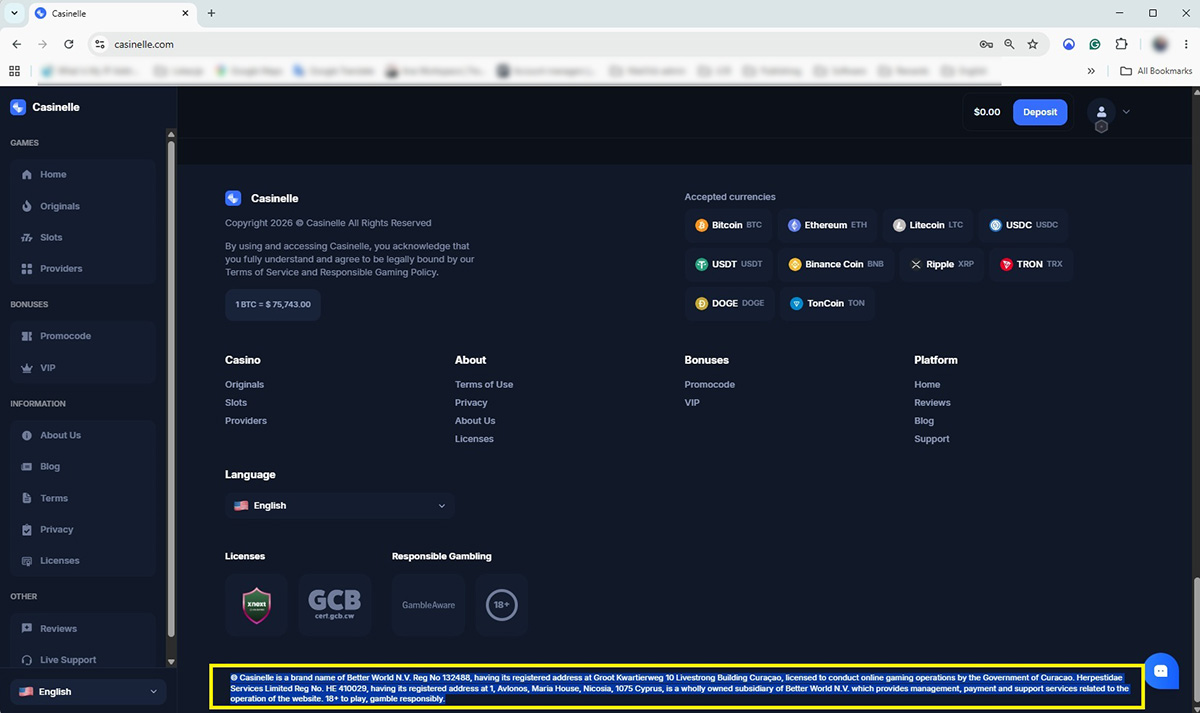1200x713 pixels.
Task: Click the xnext license badge
Action: coord(257,605)
